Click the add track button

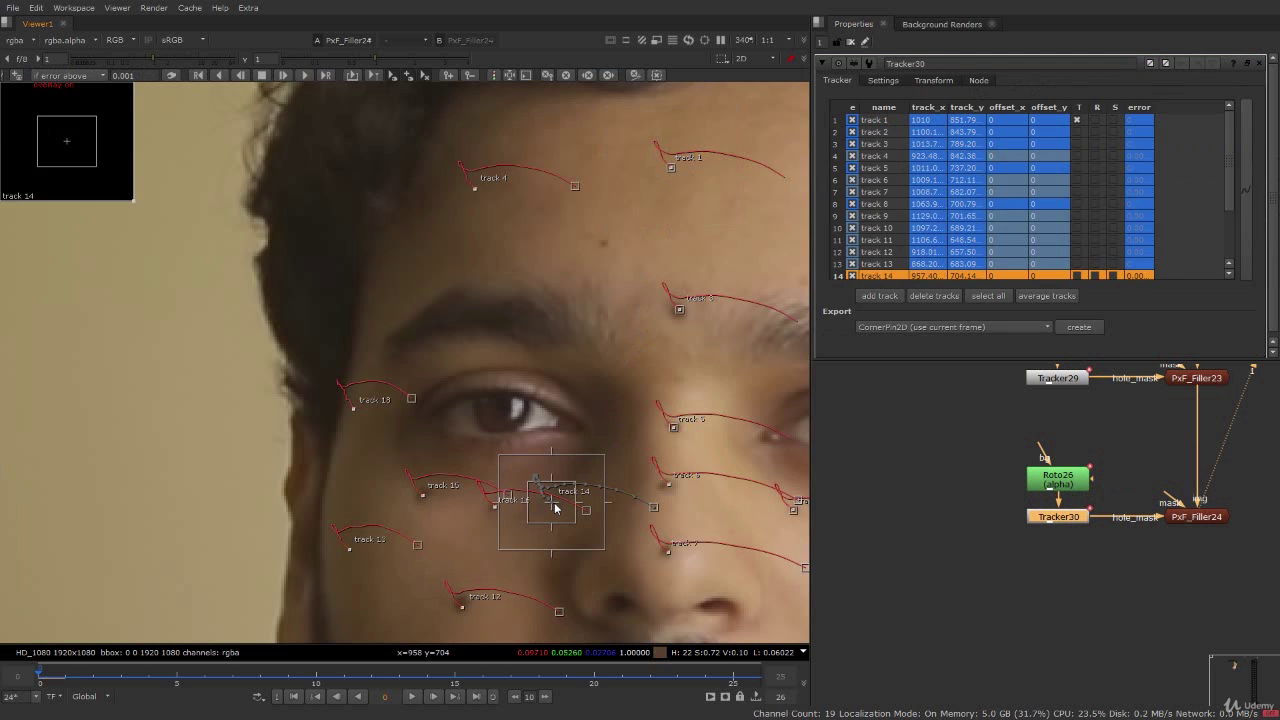(x=880, y=296)
